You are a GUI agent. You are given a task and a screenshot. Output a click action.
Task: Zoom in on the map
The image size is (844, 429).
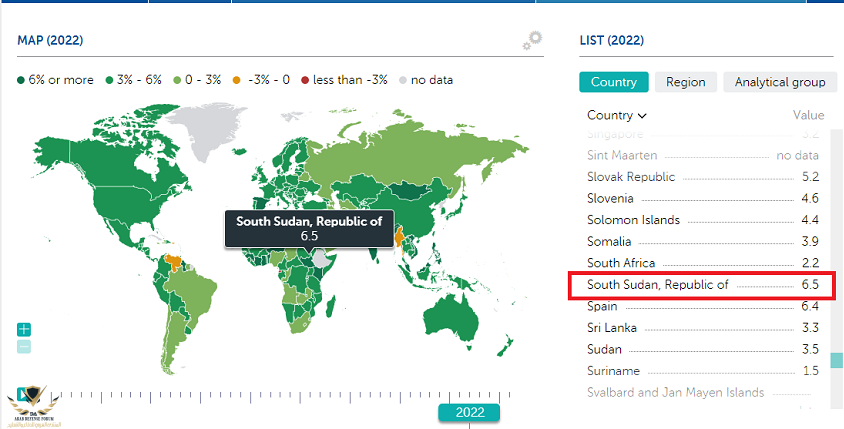24,329
